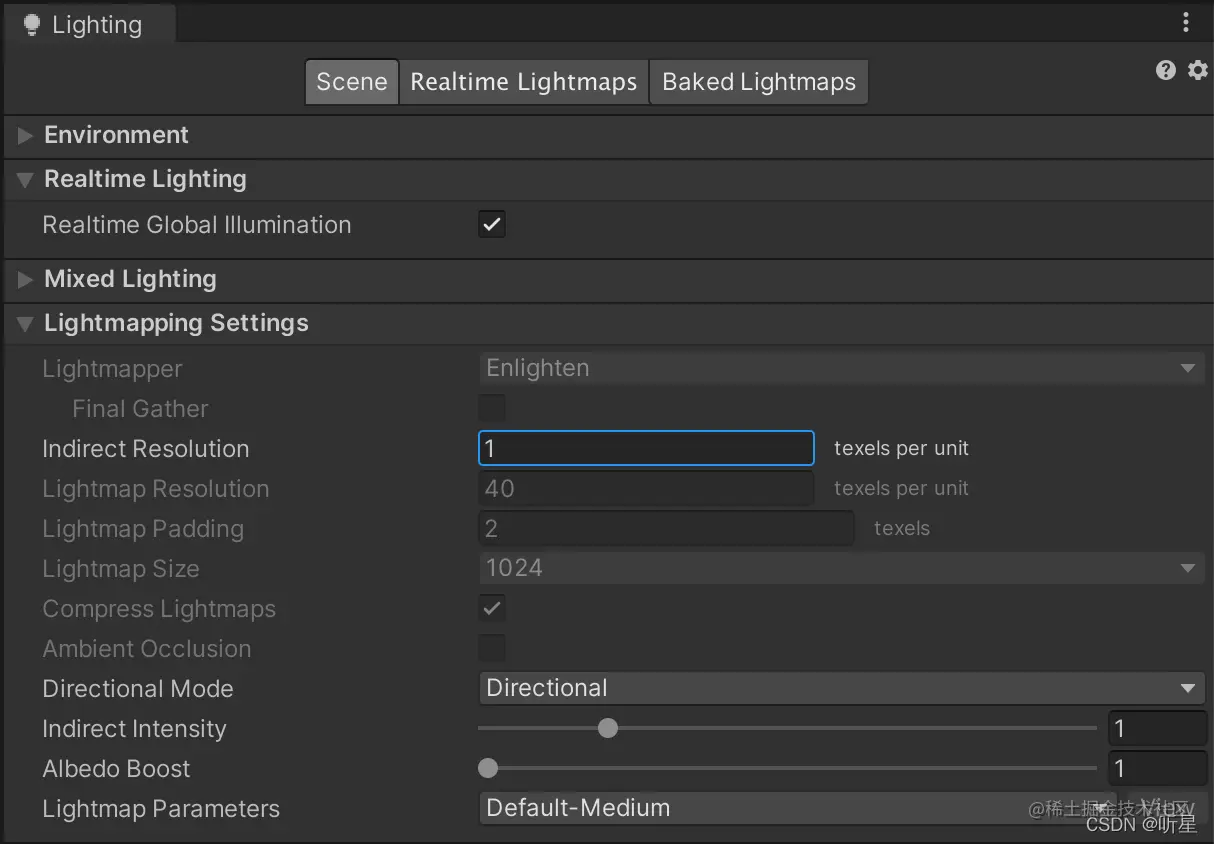Click the lightbulb icon on Lighting tab

[32, 25]
